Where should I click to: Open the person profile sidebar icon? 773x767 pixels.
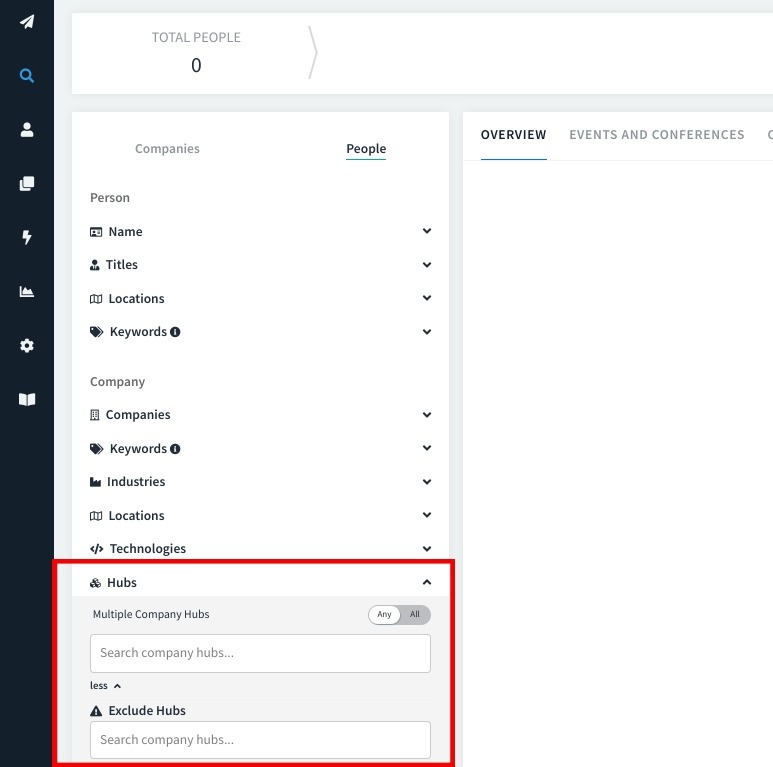coord(27,130)
